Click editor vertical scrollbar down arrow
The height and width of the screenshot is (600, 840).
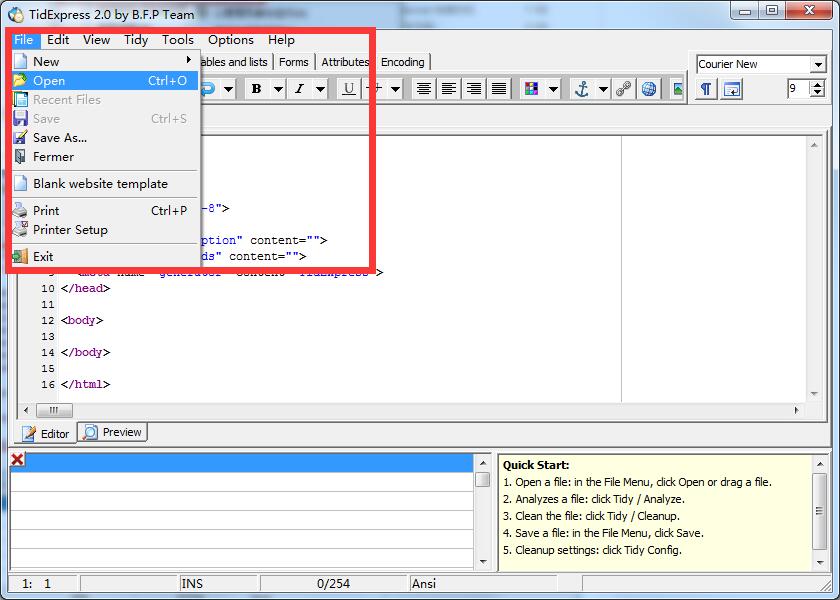[814, 394]
